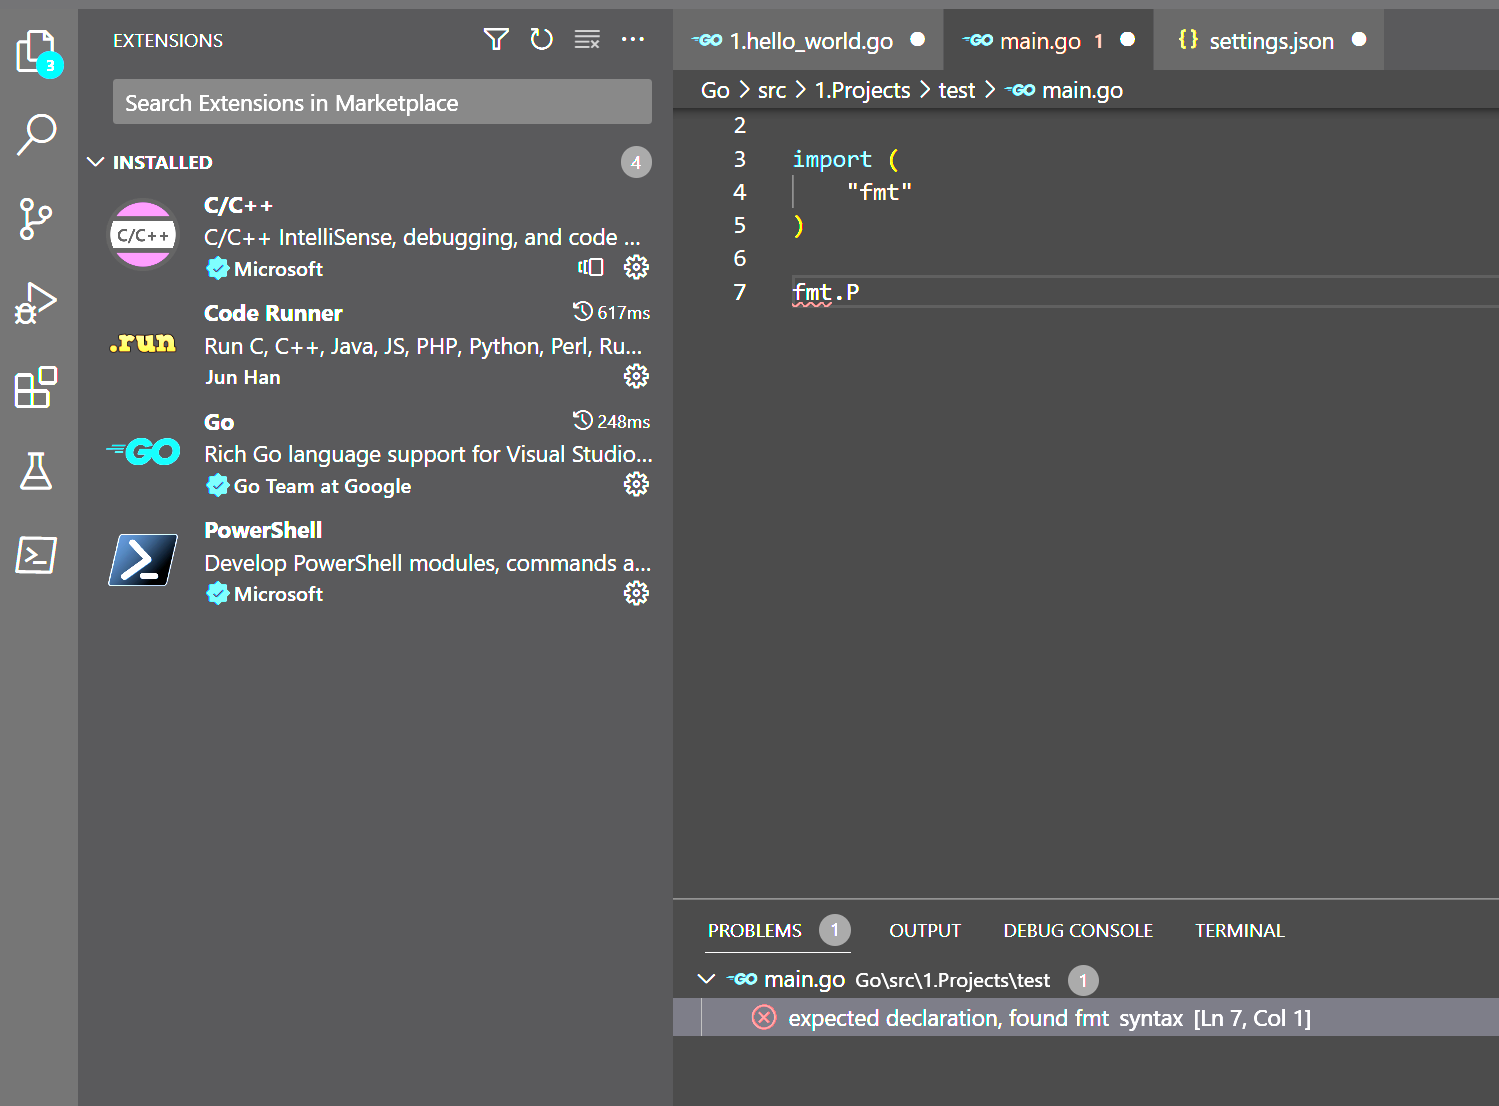The image size is (1499, 1106).
Task: Filter extensions with the funnel icon
Action: pos(496,38)
